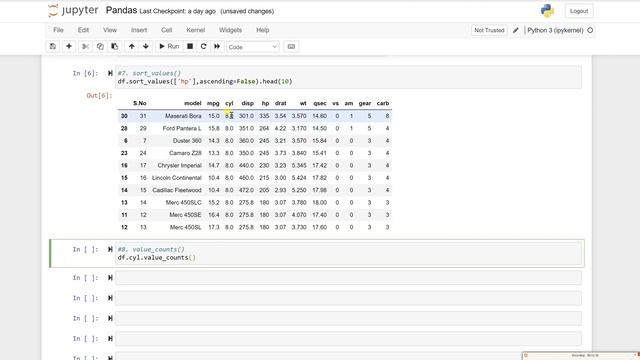Click the 'S.No' column header

pos(140,103)
